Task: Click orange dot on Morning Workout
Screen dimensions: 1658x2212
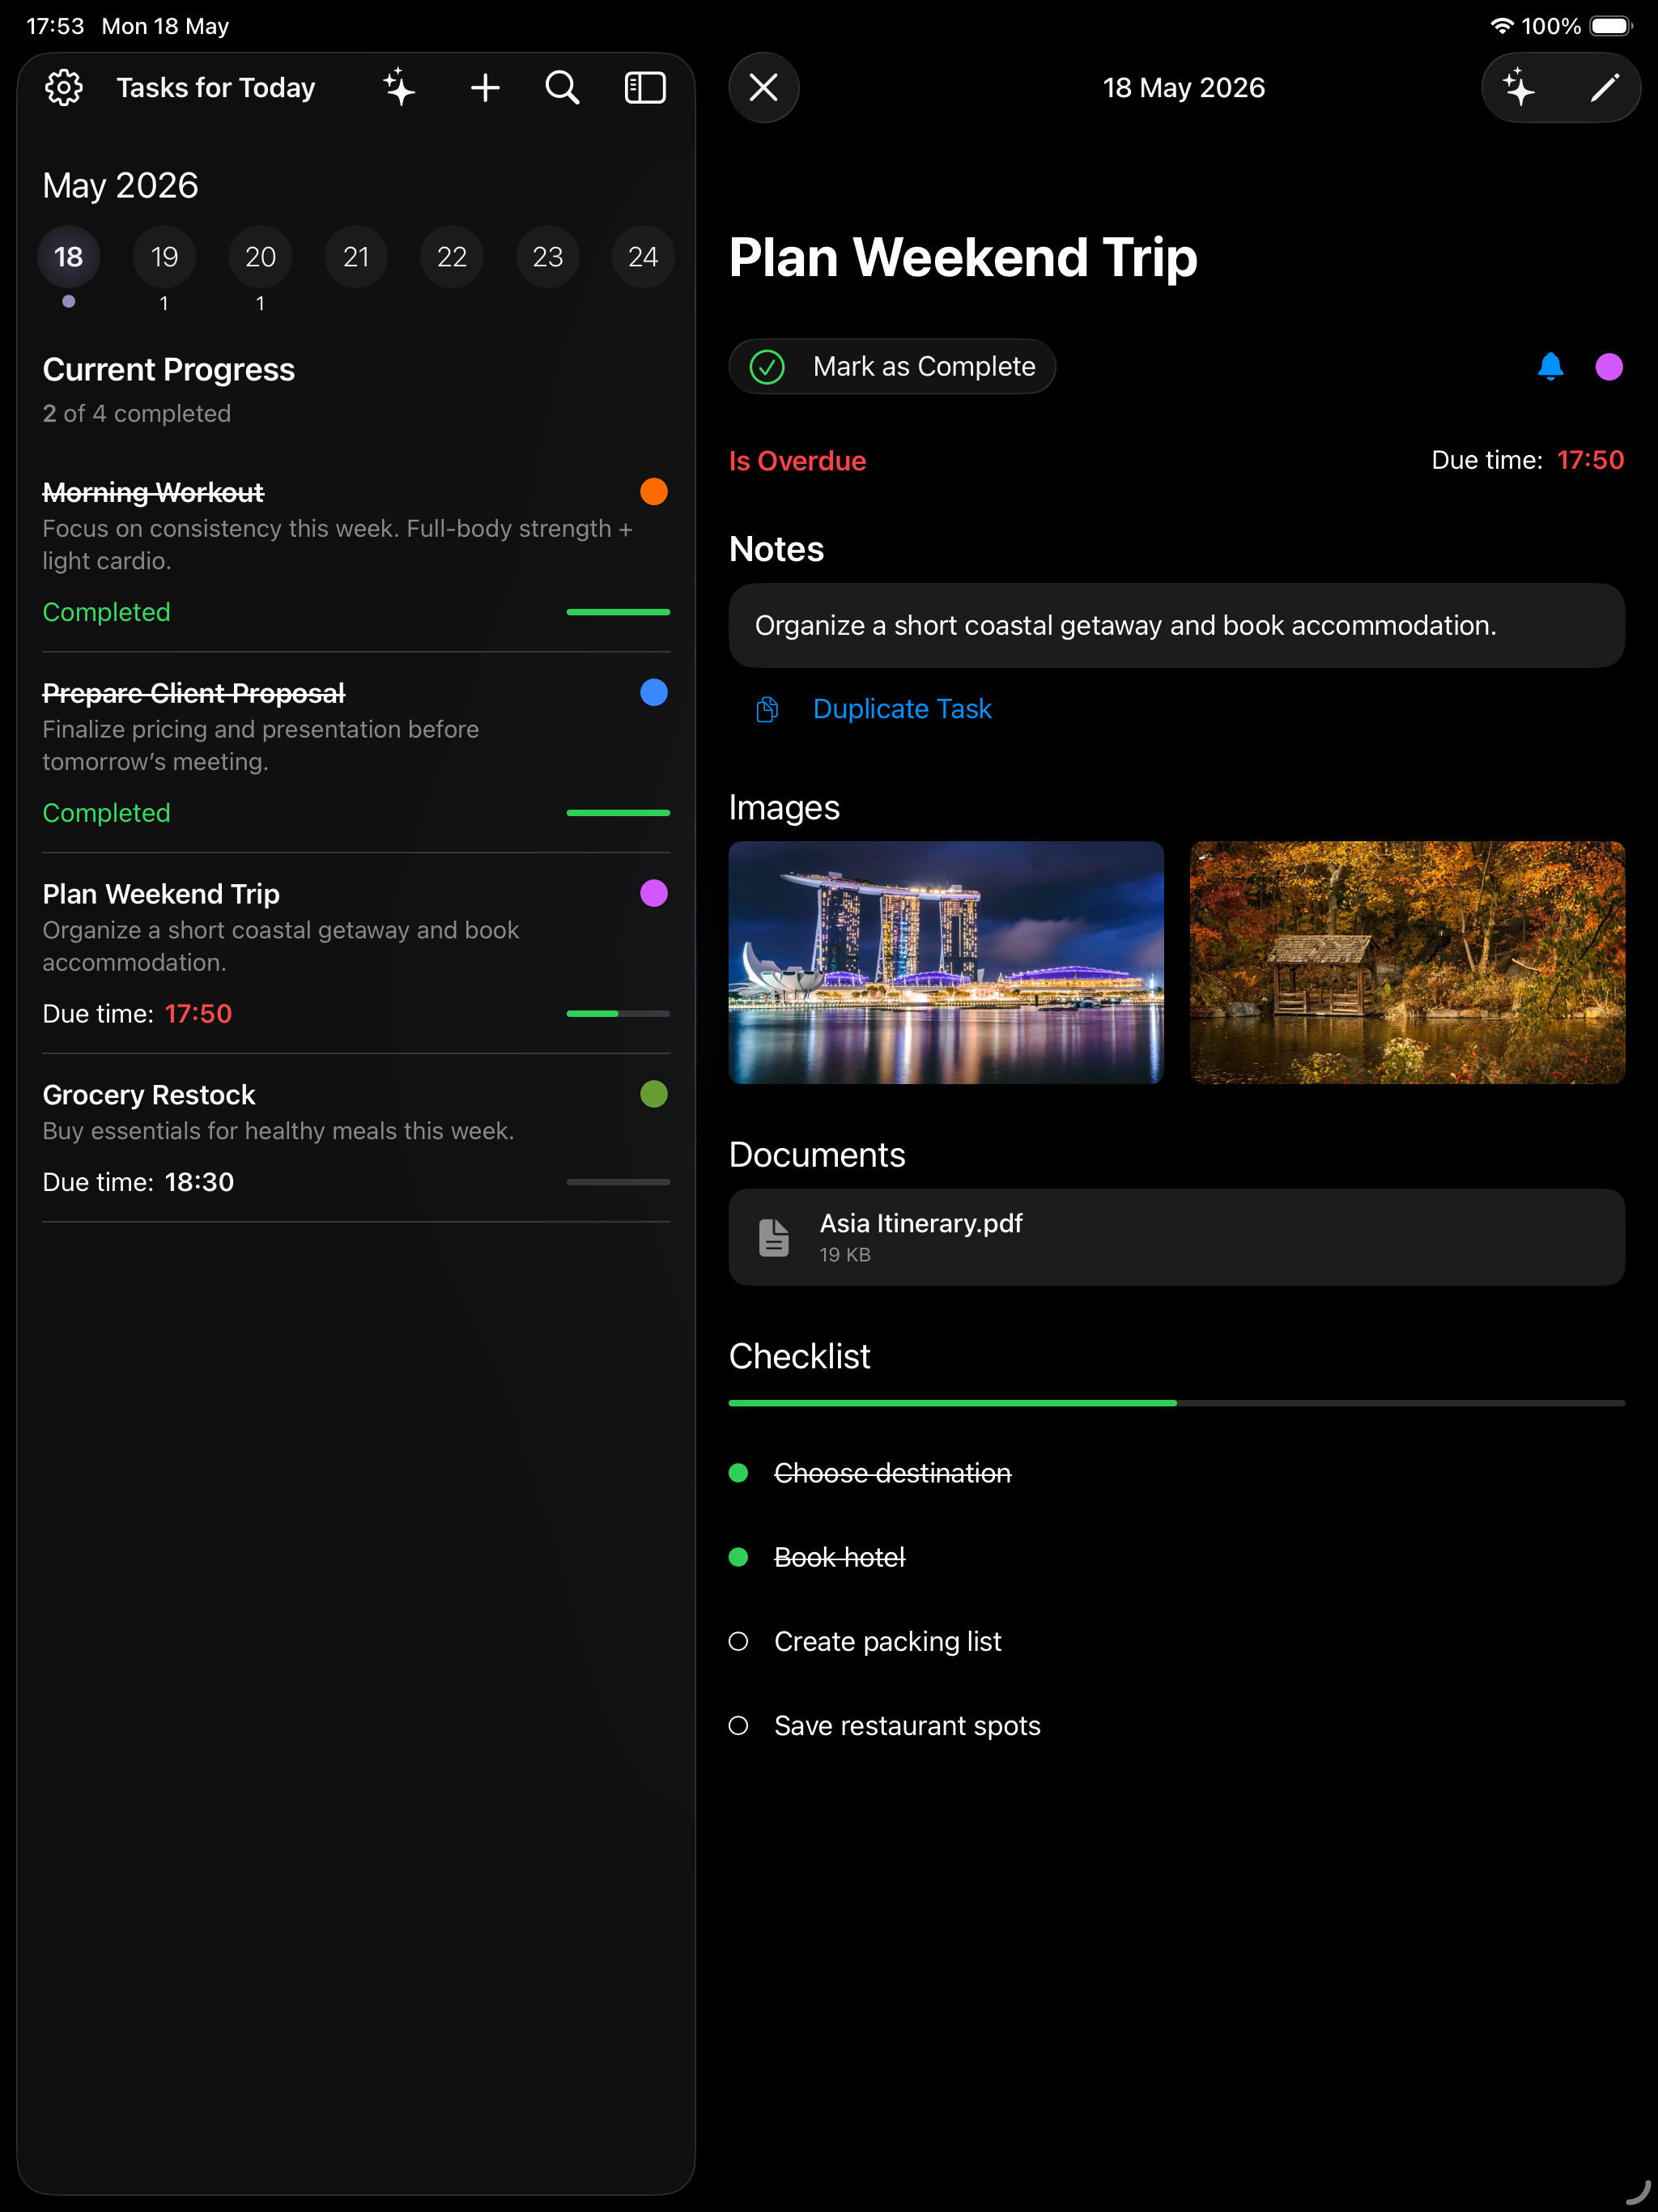Action: click(x=654, y=492)
